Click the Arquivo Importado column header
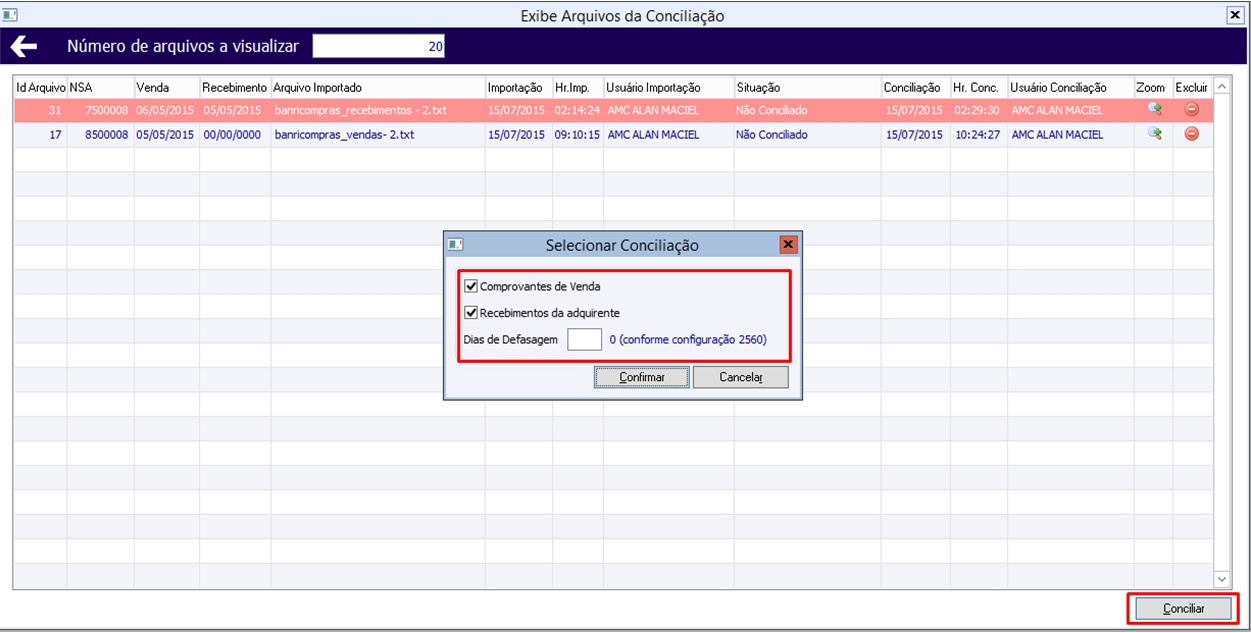 click(378, 88)
